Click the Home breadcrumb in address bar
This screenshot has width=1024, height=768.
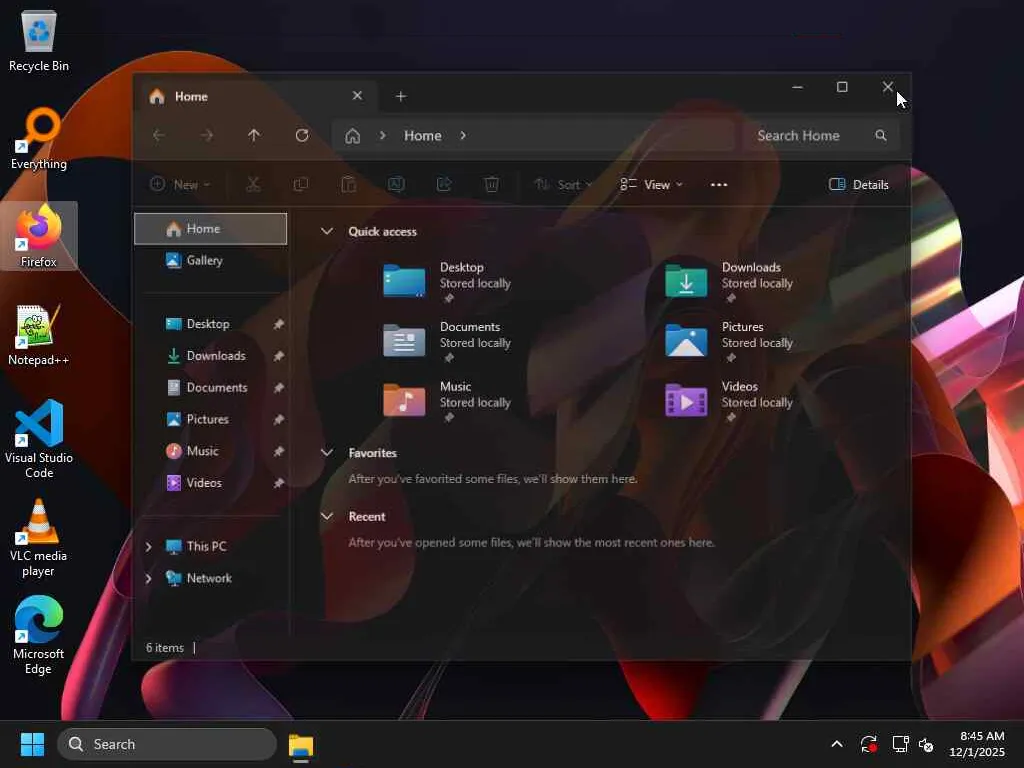(x=423, y=136)
